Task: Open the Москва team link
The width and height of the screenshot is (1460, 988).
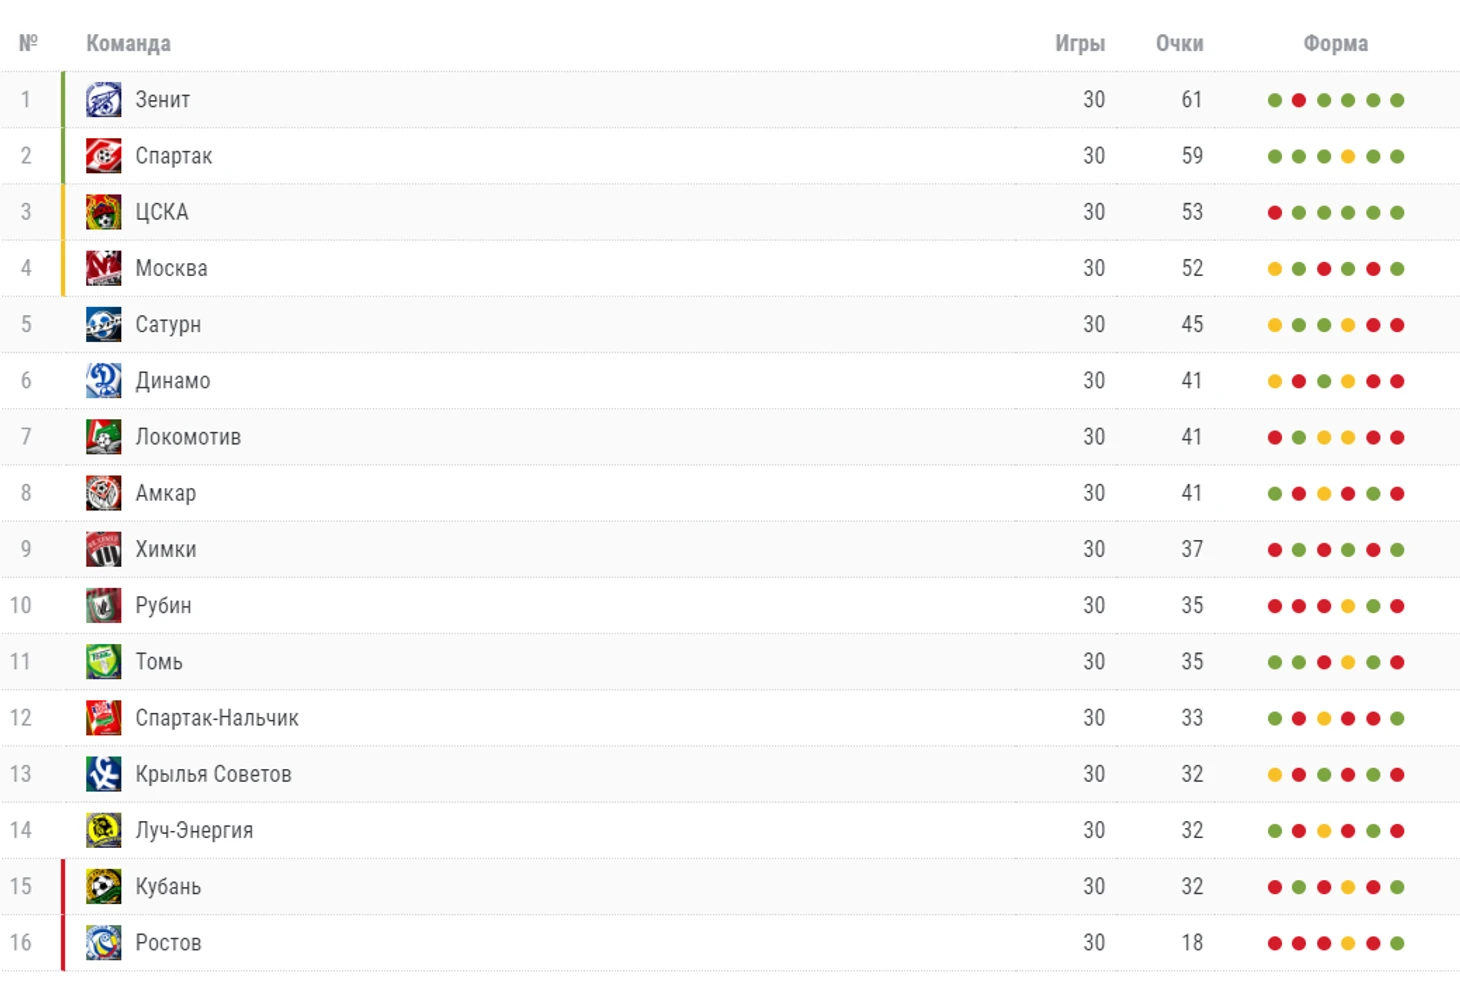Action: click(x=171, y=268)
